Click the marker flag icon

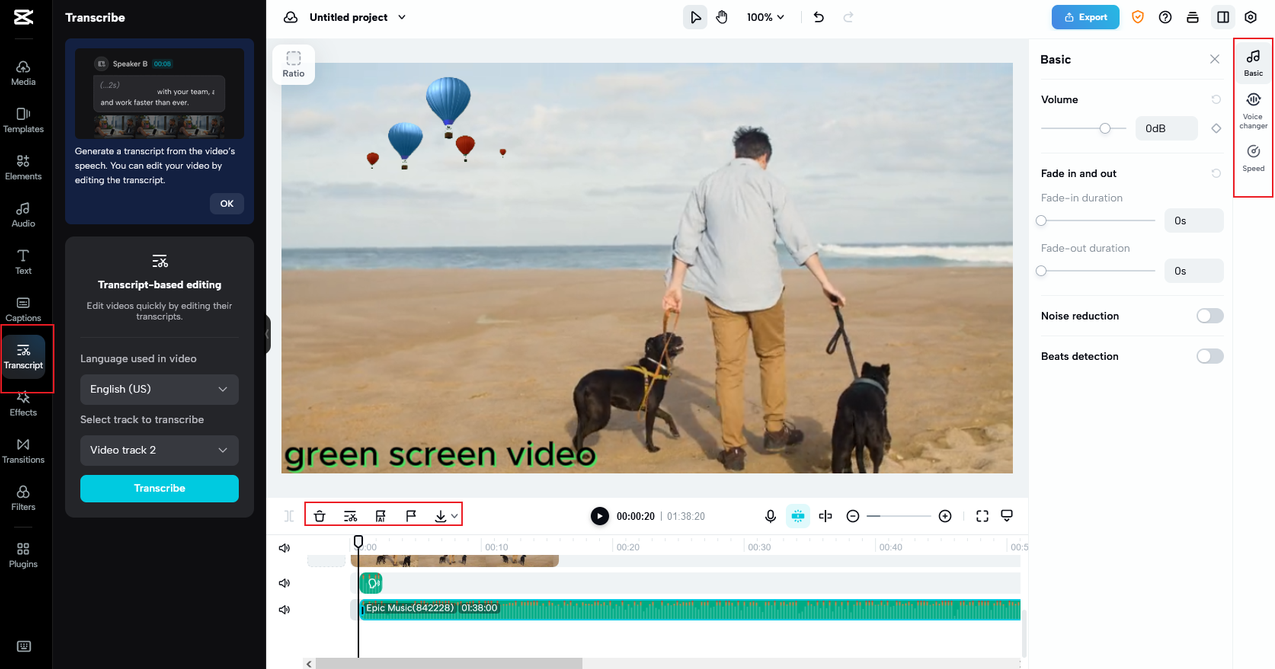pyautogui.click(x=411, y=516)
